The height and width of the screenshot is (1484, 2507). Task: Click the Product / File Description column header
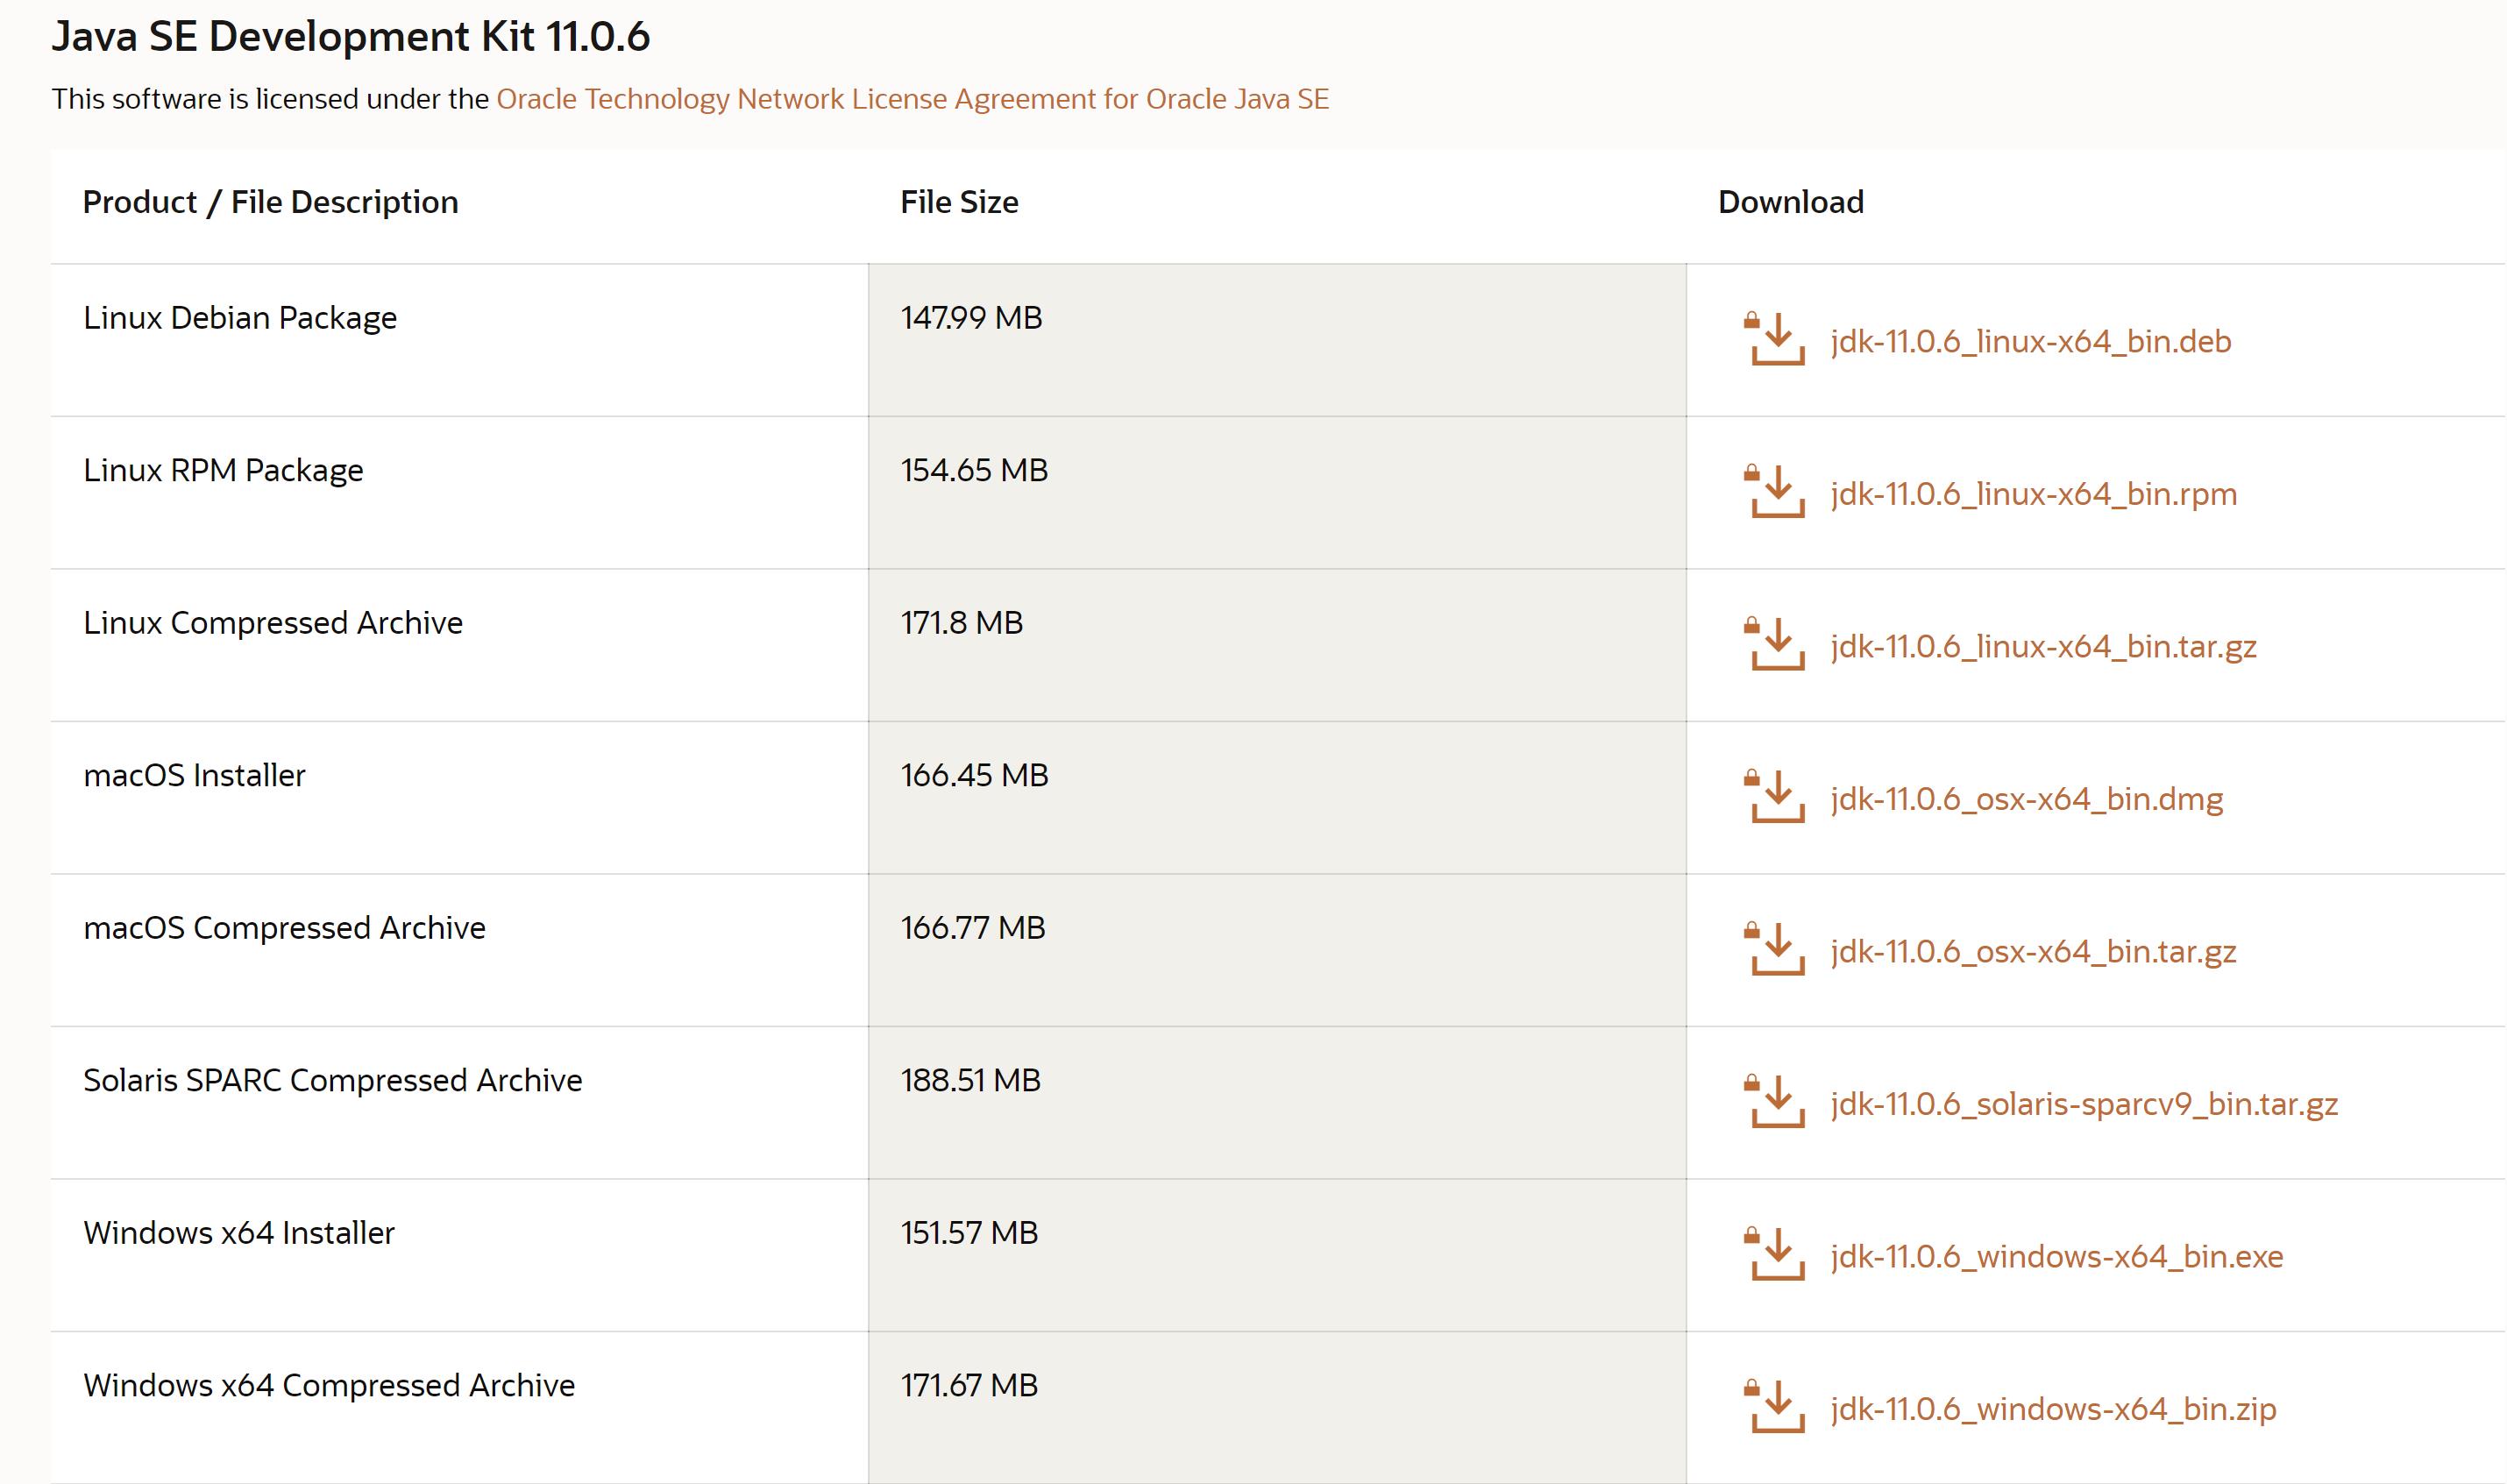(270, 202)
